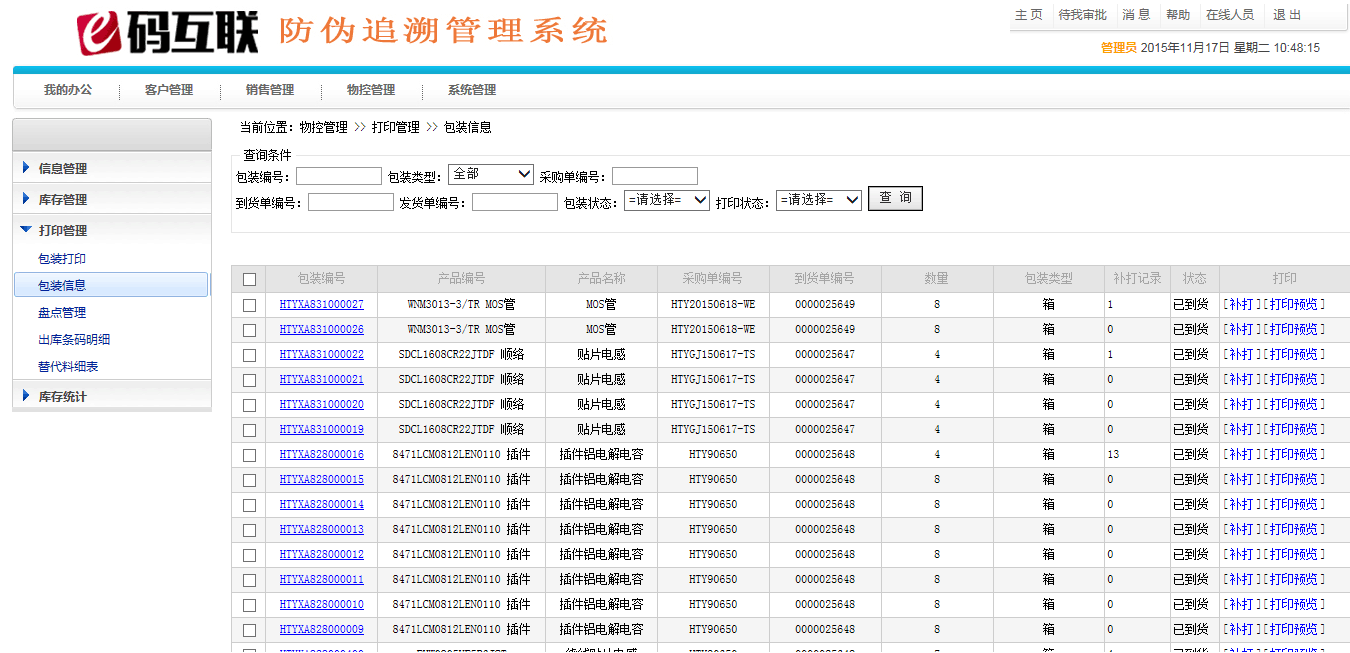The width and height of the screenshot is (1350, 653).
Task: Open the 打印状态 dropdown
Action: tap(818, 200)
